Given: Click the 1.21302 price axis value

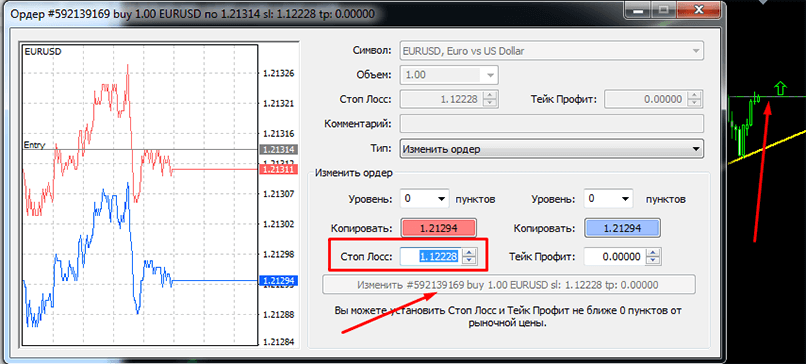Looking at the screenshot, I should coord(278,224).
